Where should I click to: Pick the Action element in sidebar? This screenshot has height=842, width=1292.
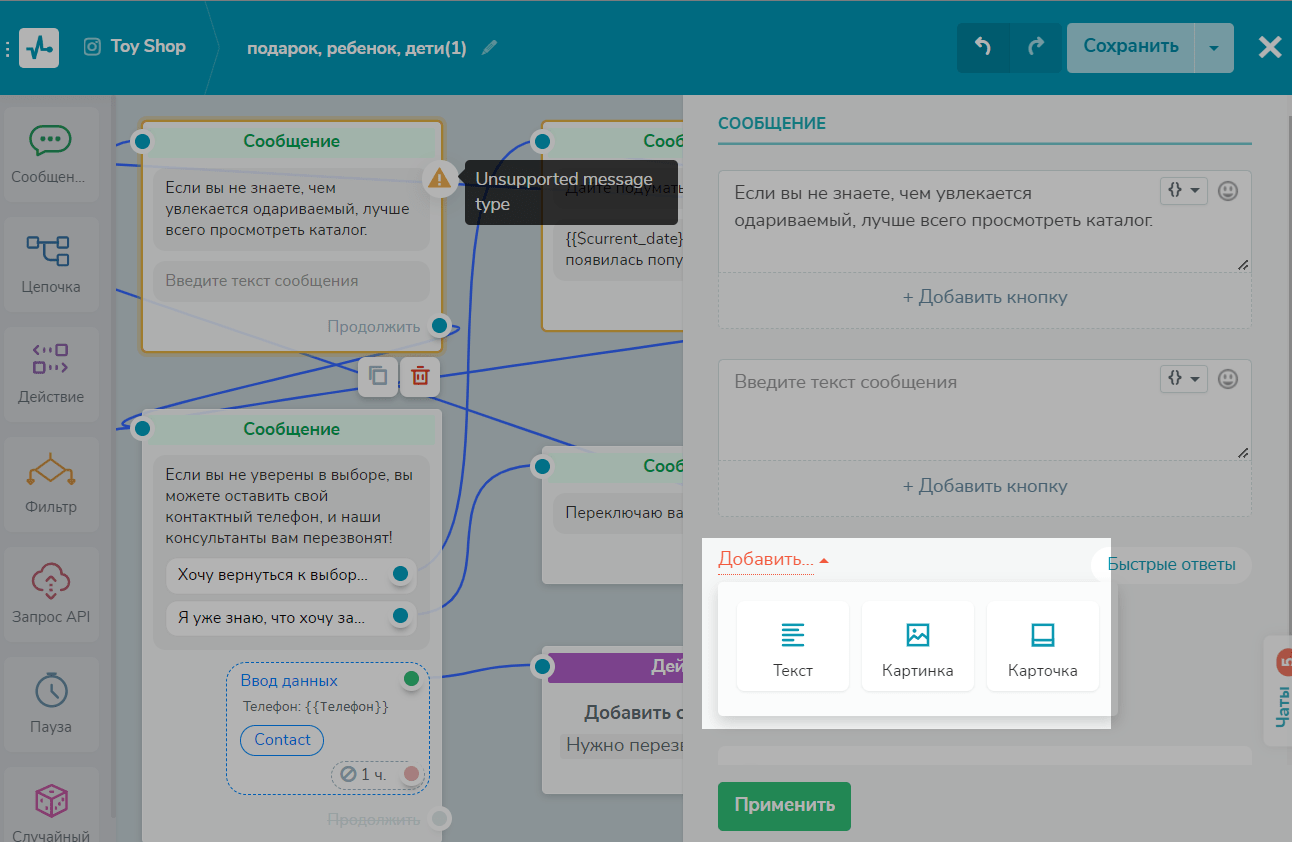(51, 373)
